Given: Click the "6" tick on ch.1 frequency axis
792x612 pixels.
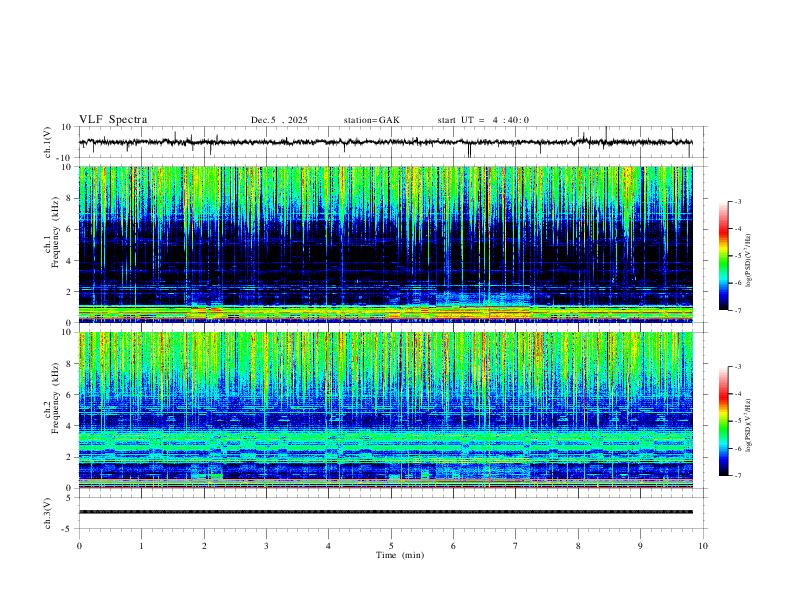Looking at the screenshot, I should (69, 229).
